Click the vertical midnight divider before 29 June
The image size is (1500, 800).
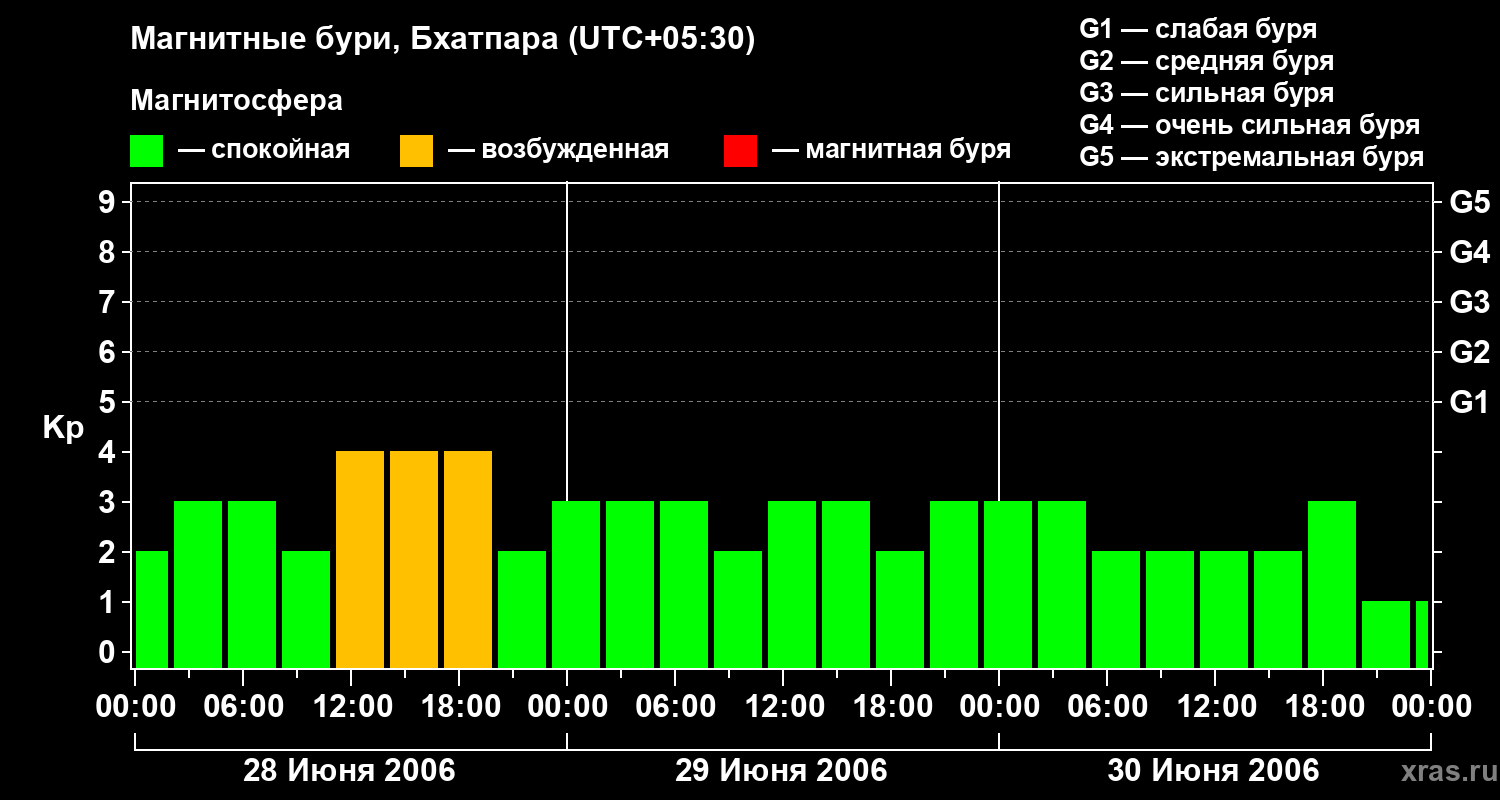click(x=567, y=425)
